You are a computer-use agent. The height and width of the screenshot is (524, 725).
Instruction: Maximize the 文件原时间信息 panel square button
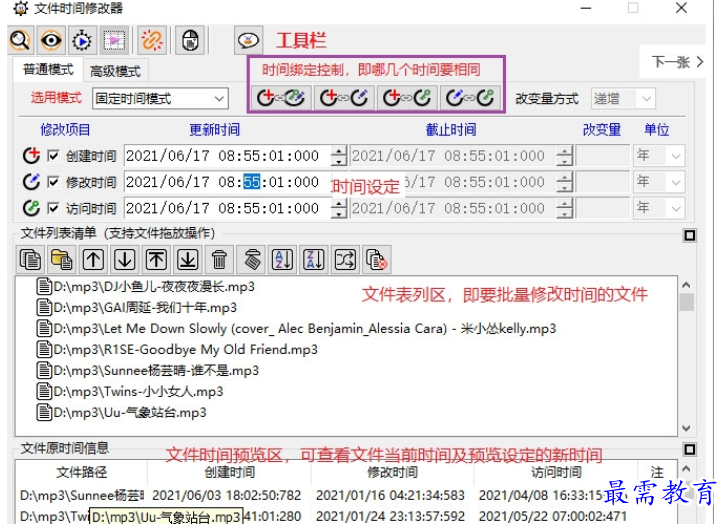689,450
